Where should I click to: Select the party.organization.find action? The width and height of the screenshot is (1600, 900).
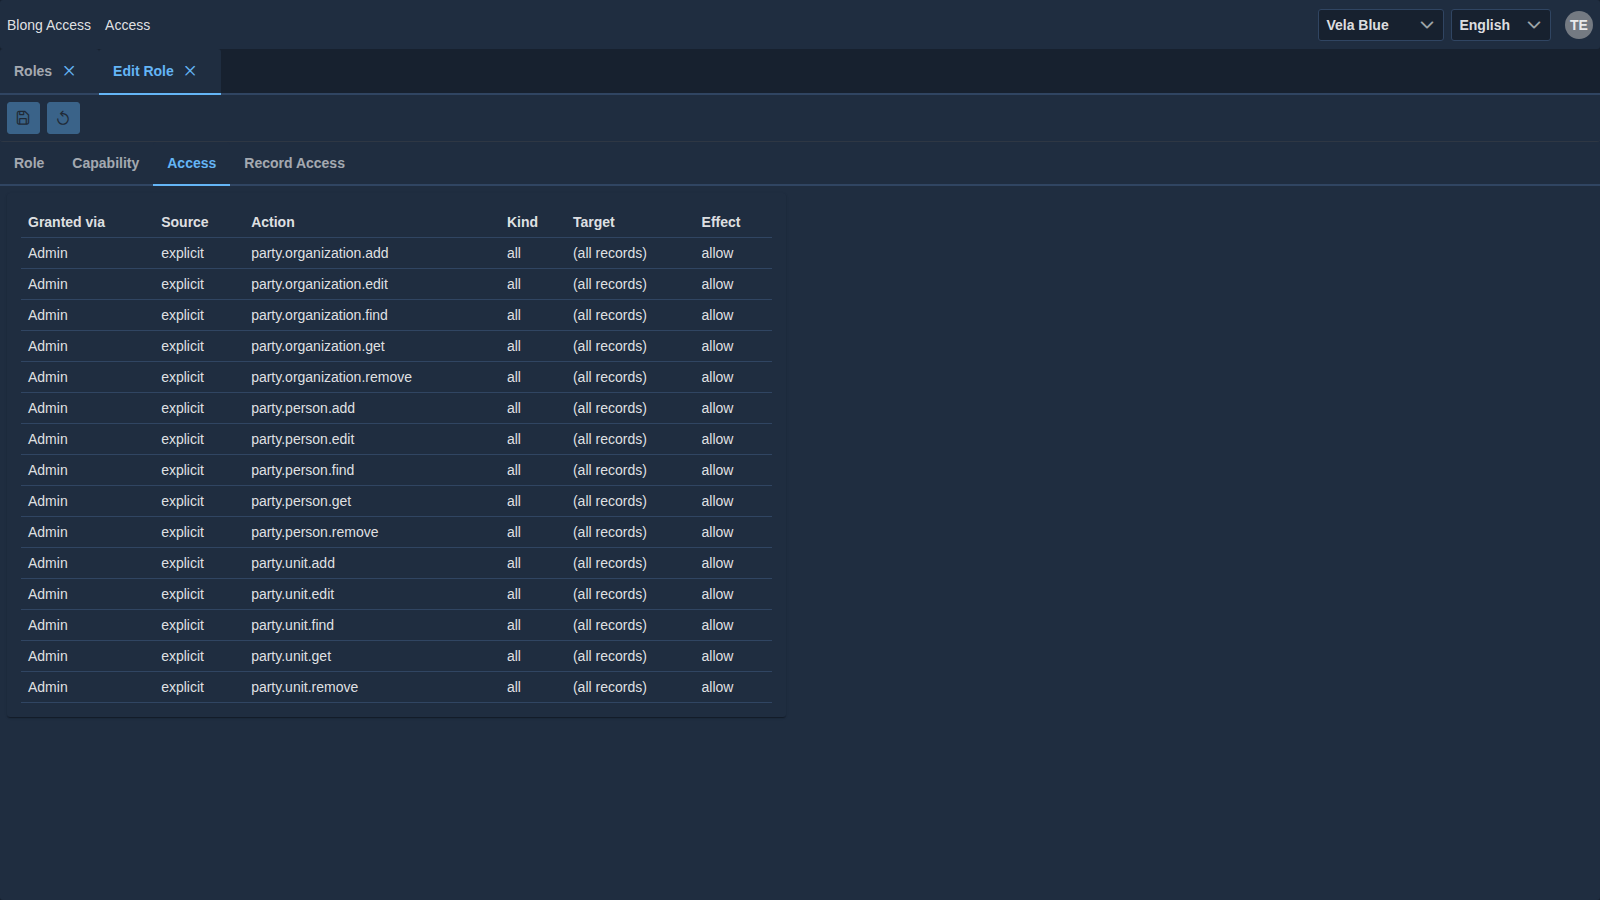tap(319, 315)
